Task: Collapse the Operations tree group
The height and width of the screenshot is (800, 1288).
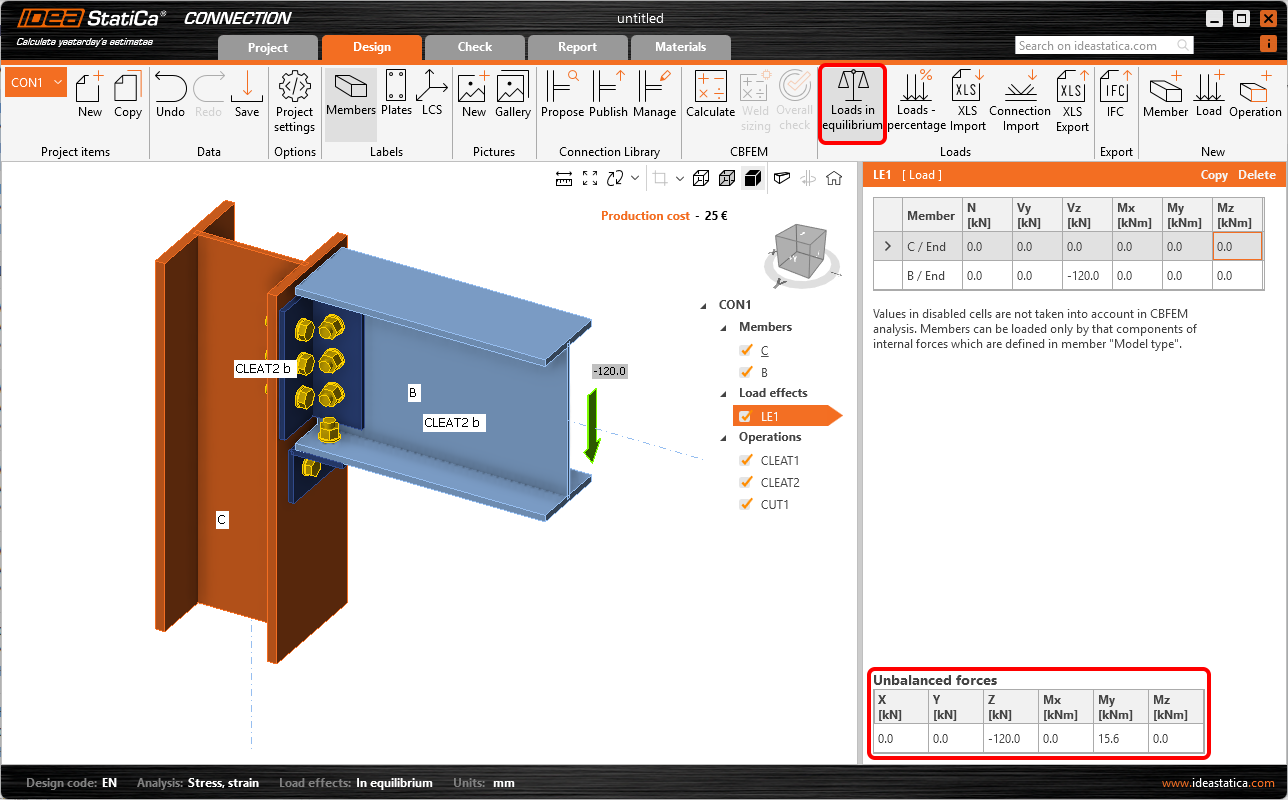Action: pyautogui.click(x=724, y=438)
